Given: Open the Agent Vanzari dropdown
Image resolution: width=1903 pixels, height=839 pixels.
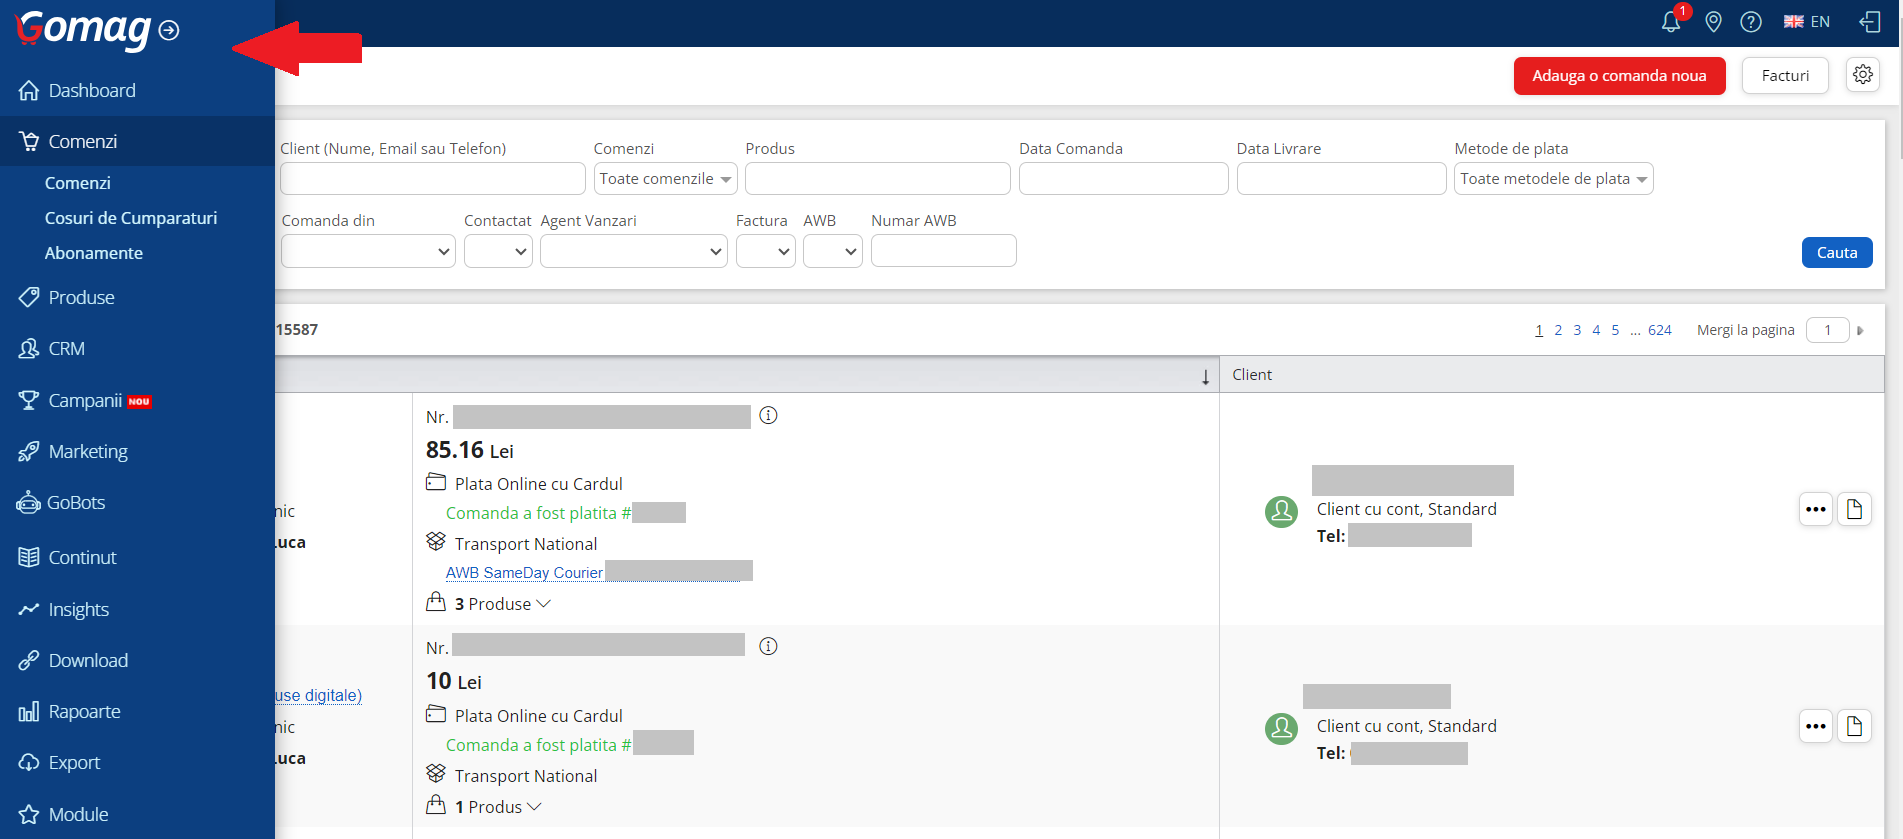Looking at the screenshot, I should point(633,252).
